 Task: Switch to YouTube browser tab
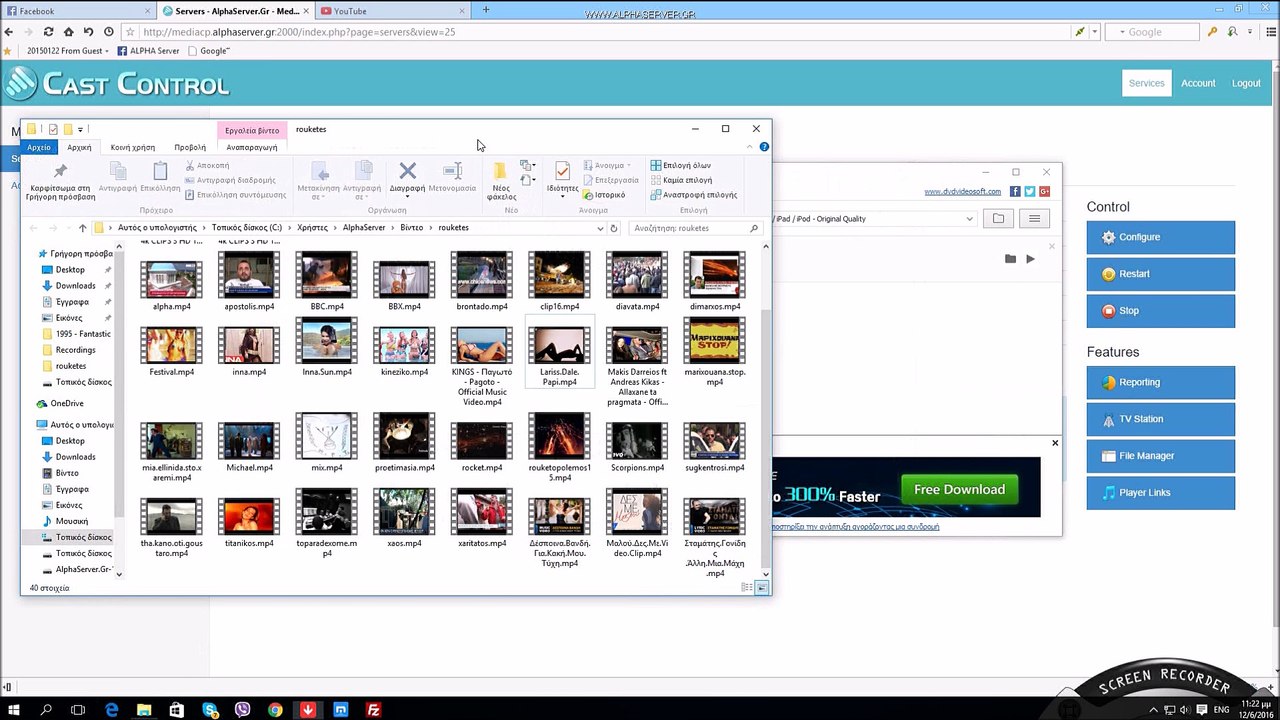[391, 11]
